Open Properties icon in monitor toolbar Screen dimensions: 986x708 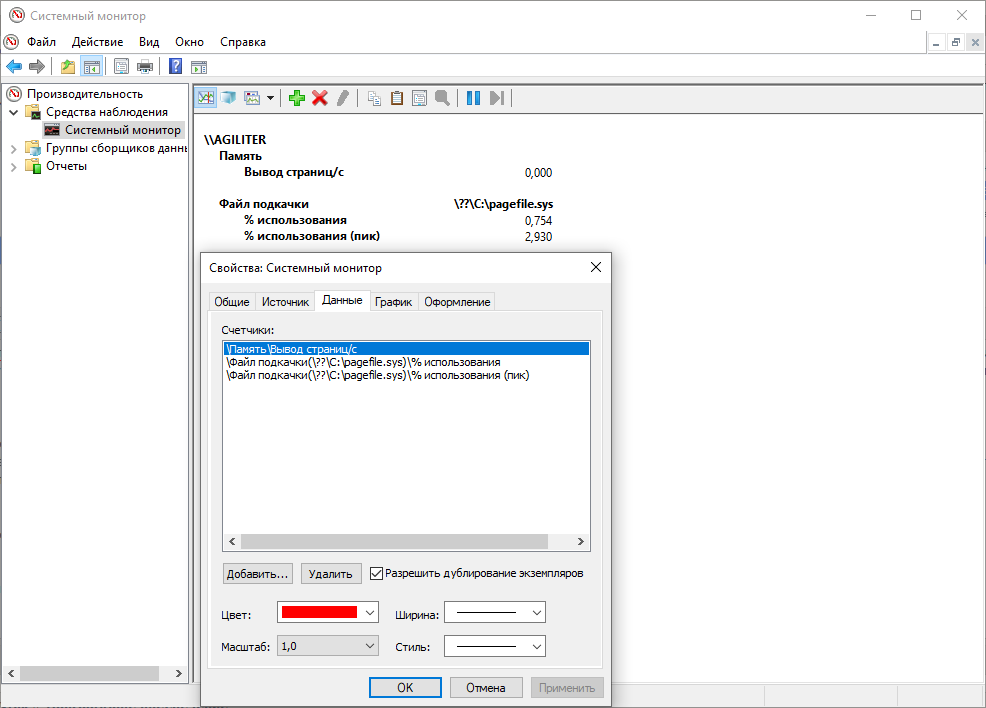419,98
